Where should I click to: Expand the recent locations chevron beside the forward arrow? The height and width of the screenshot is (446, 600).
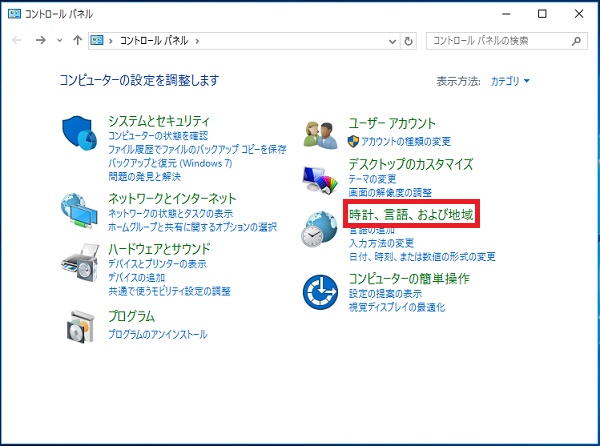tap(60, 40)
